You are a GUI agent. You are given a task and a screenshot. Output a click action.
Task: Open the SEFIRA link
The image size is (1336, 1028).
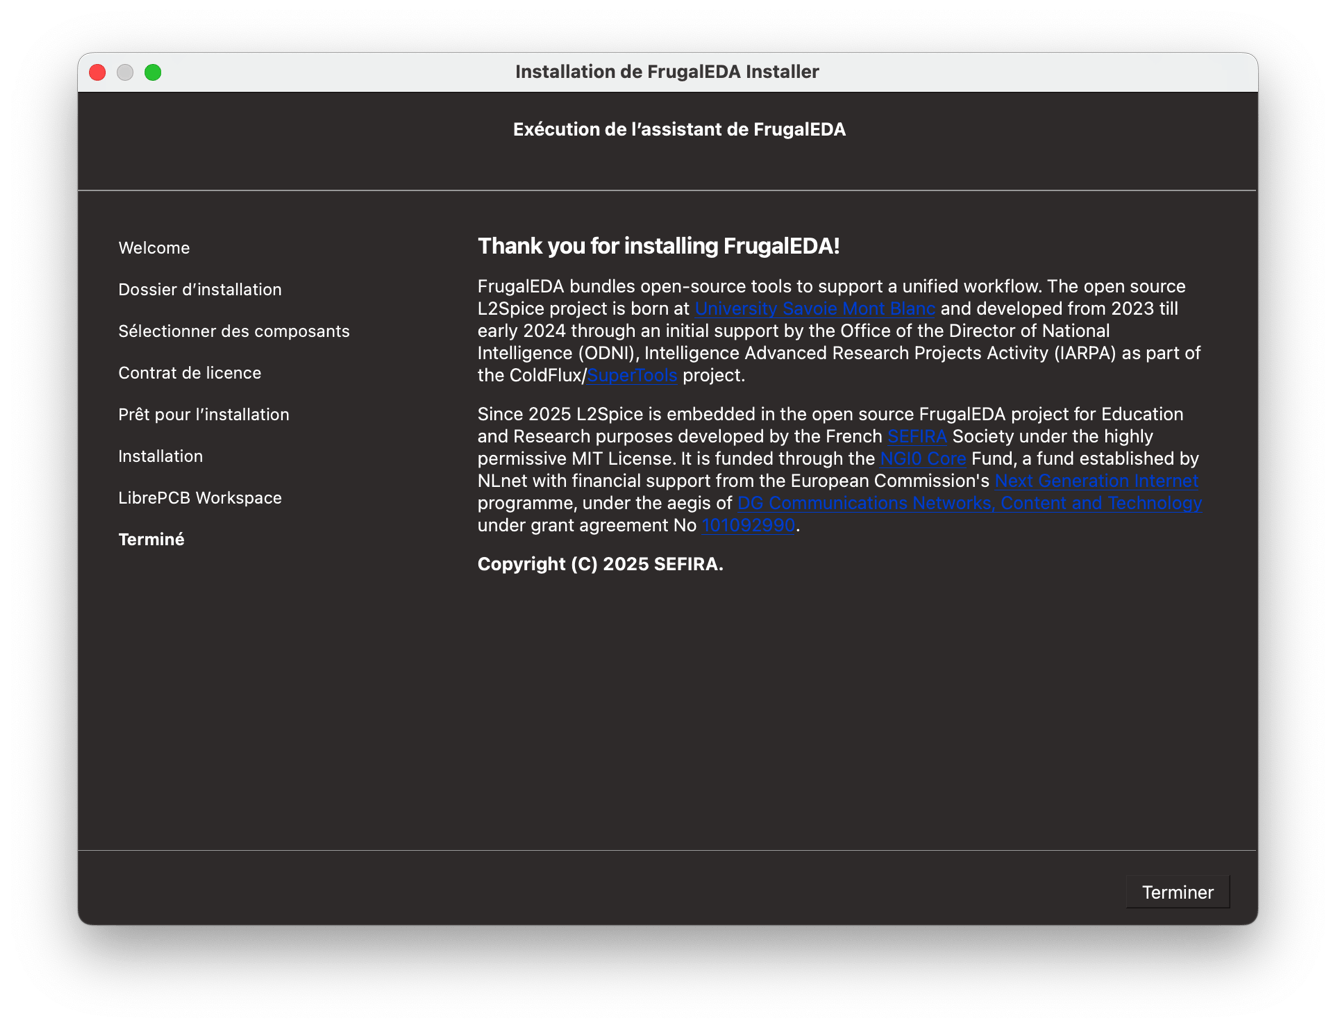point(916,437)
